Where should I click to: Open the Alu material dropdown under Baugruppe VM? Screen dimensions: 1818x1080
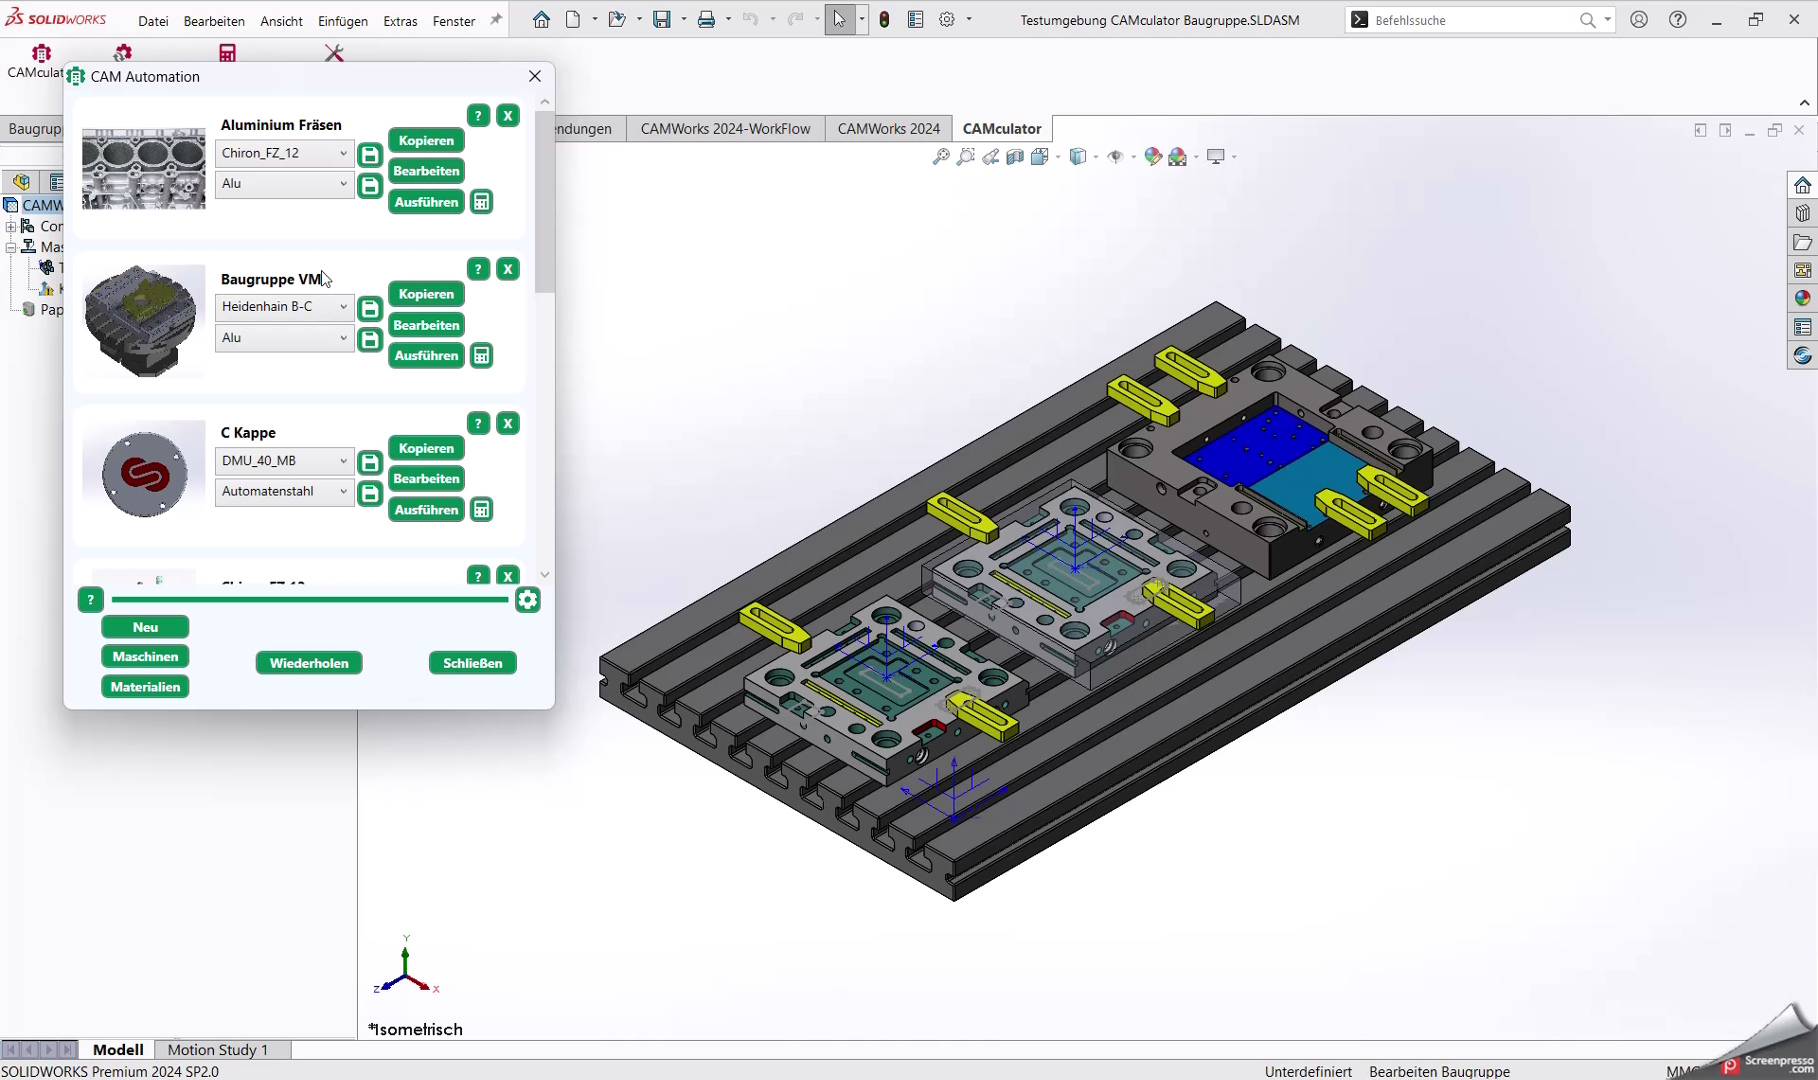[284, 338]
